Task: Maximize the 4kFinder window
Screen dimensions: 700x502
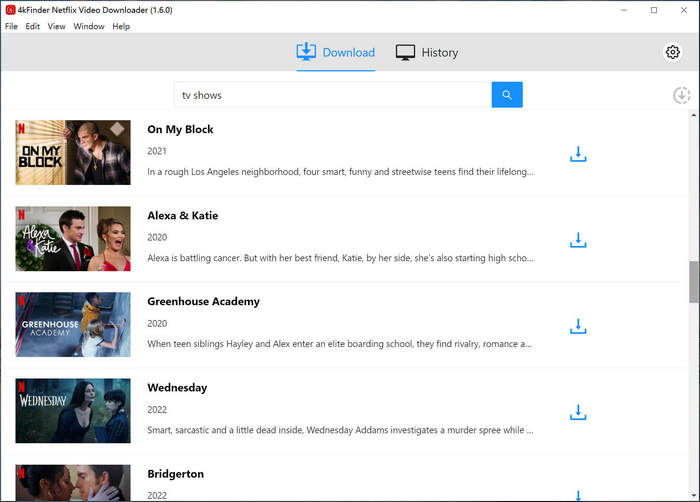Action: pyautogui.click(x=654, y=10)
